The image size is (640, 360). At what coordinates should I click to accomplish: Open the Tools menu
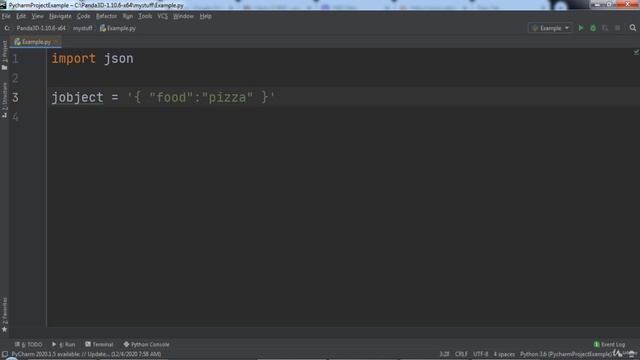(x=145, y=16)
